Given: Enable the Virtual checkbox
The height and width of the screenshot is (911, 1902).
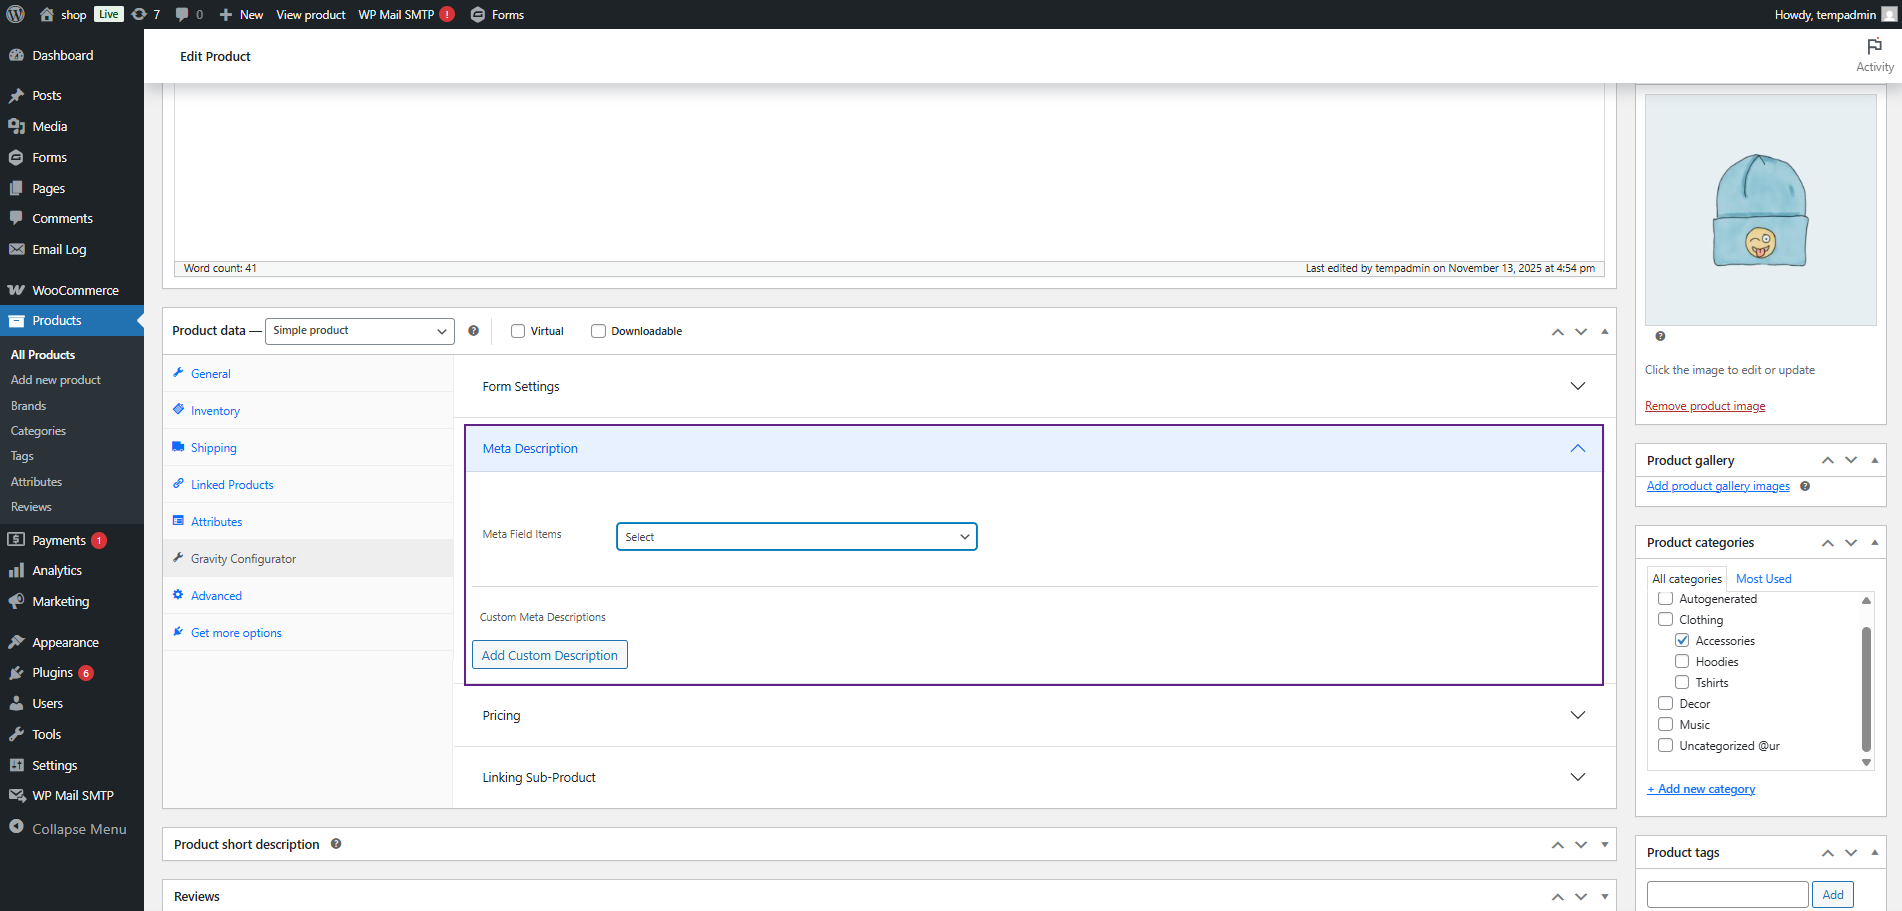Looking at the screenshot, I should tap(518, 331).
